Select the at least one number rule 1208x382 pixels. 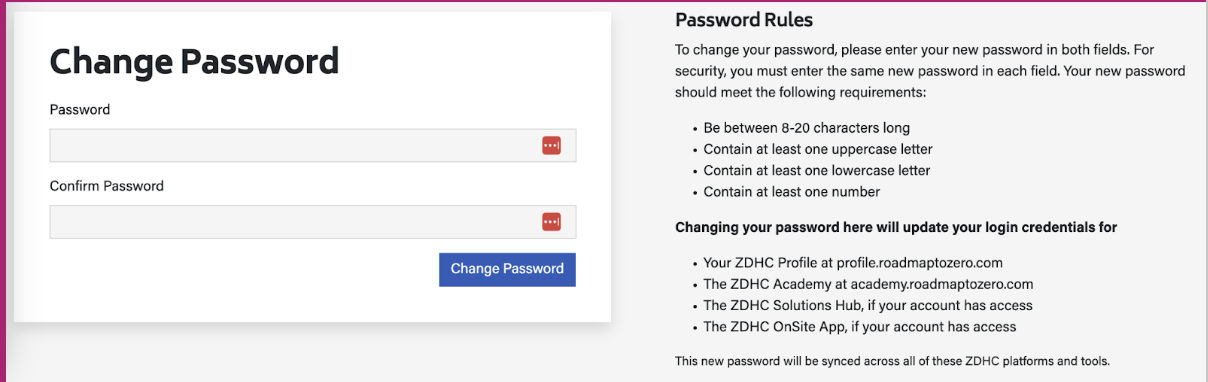point(792,191)
